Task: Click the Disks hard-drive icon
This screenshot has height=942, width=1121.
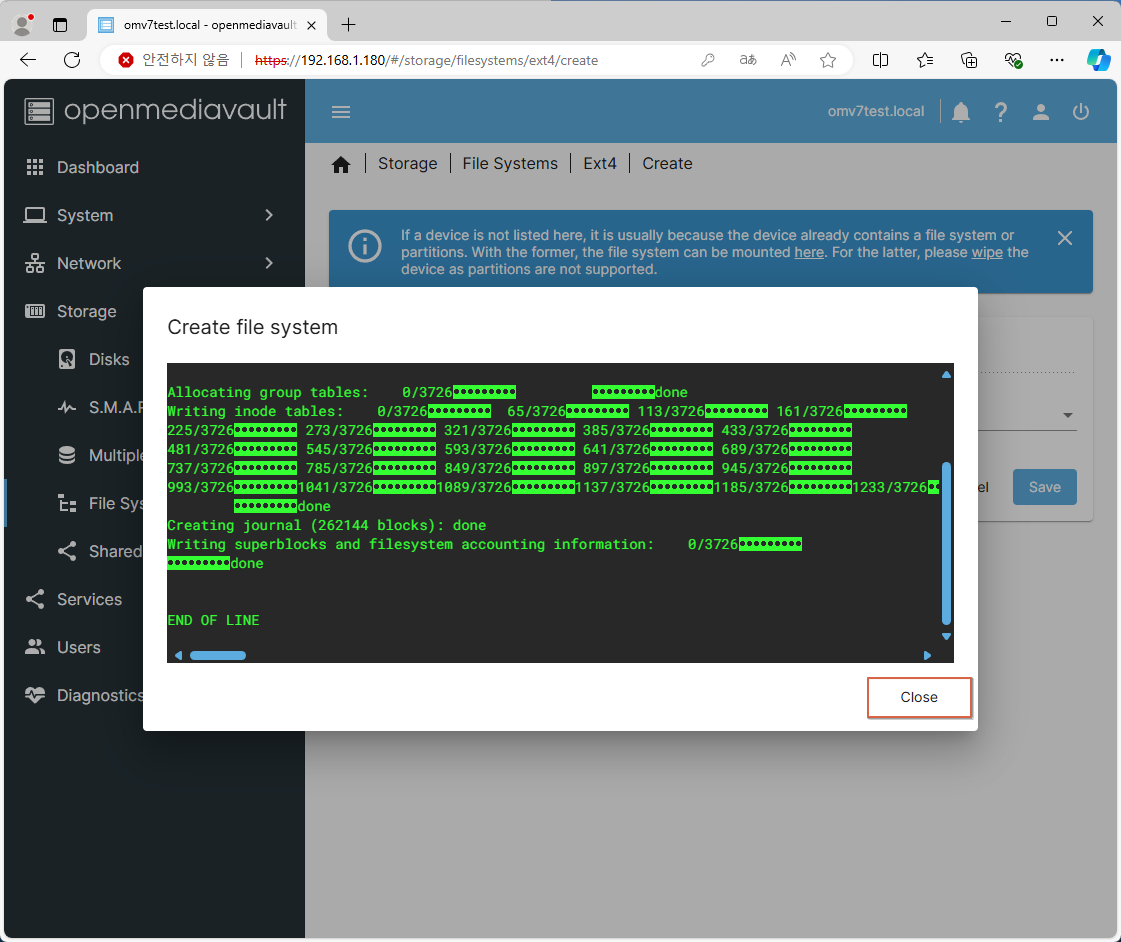Action: [x=66, y=359]
